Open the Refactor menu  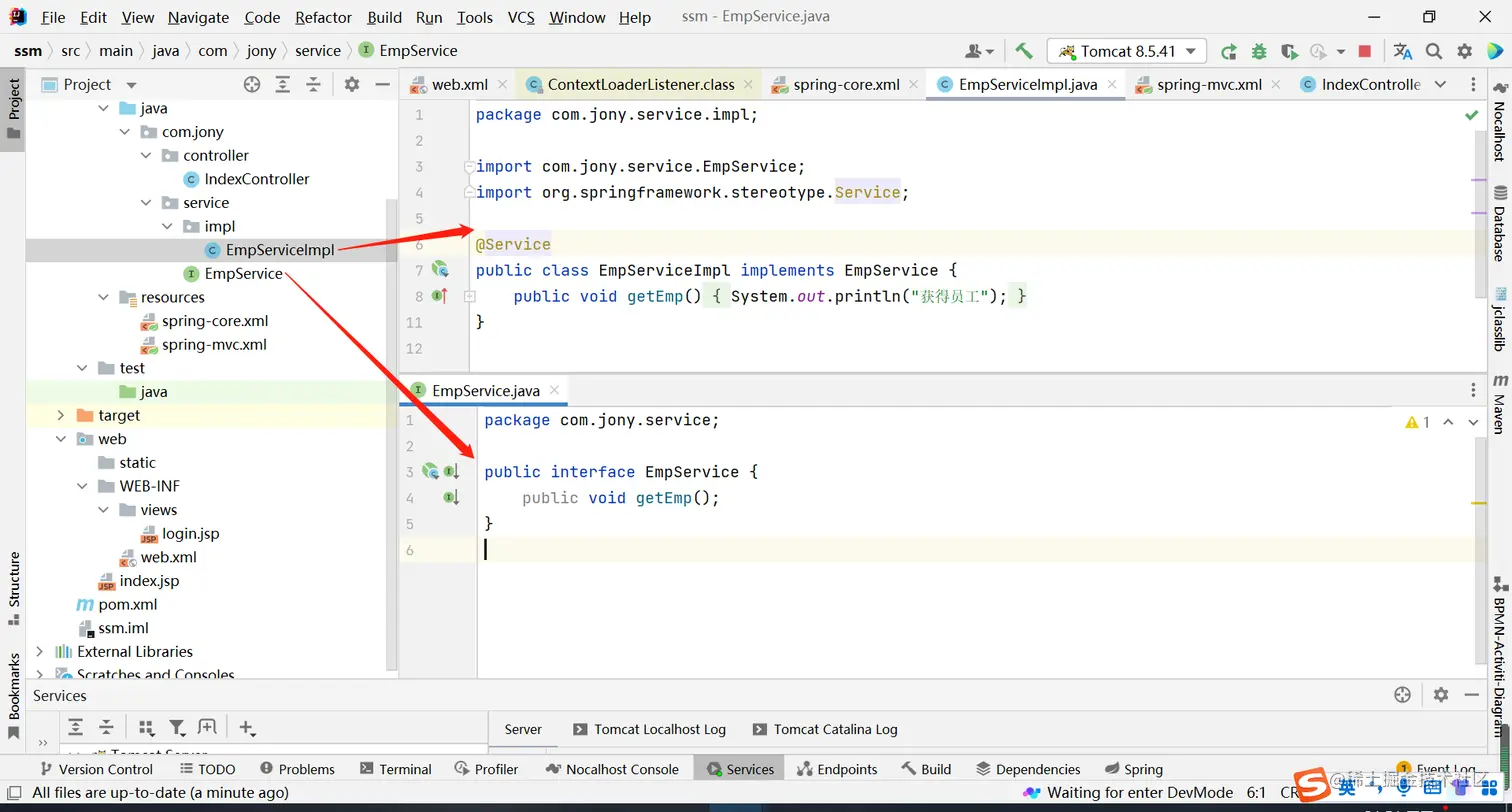[323, 17]
